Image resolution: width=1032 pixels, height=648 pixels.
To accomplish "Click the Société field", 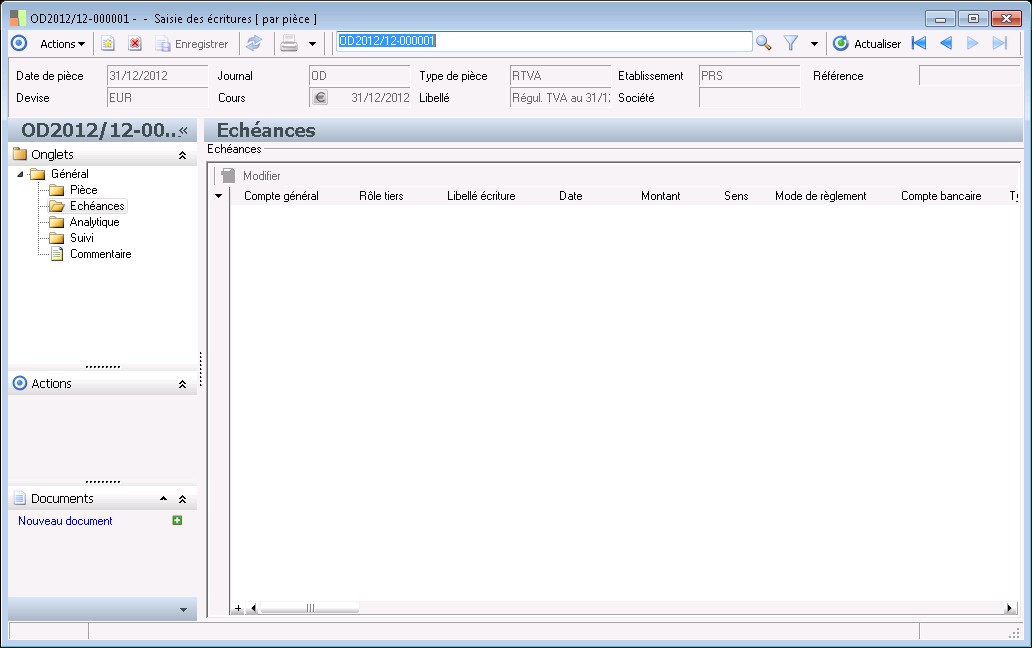I will click(x=750, y=97).
